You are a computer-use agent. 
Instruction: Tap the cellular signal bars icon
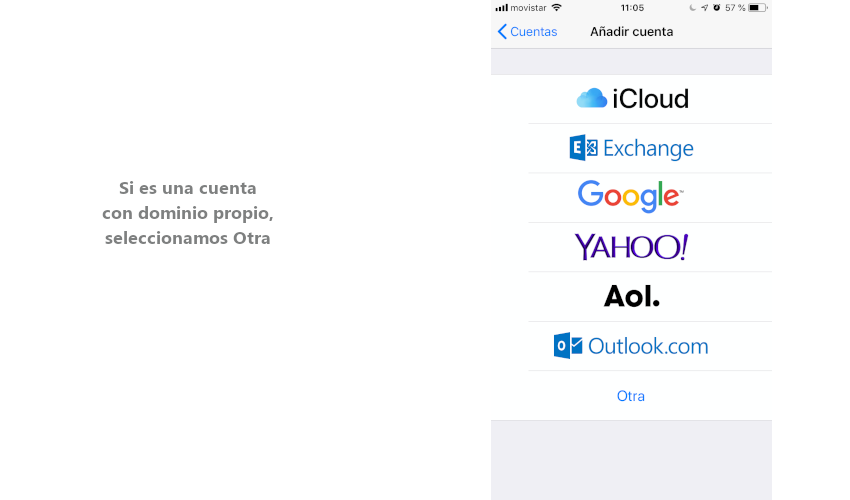(502, 8)
